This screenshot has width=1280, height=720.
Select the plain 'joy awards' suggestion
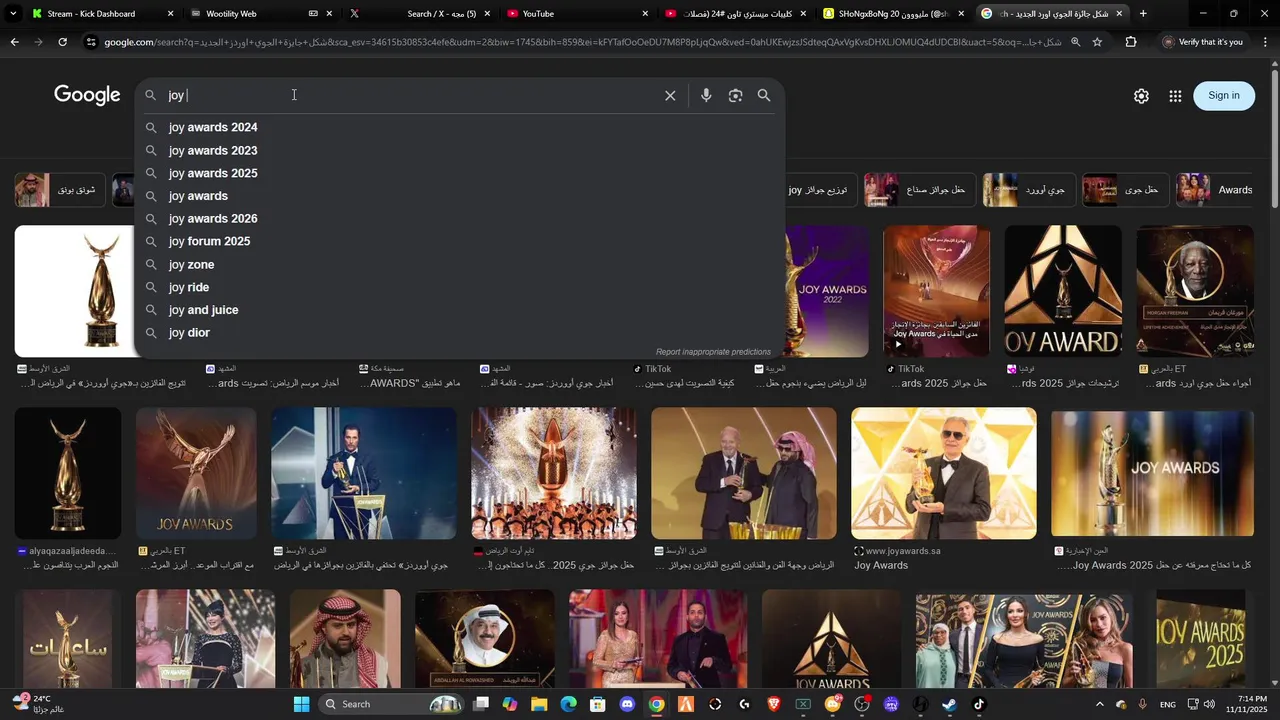459,196
